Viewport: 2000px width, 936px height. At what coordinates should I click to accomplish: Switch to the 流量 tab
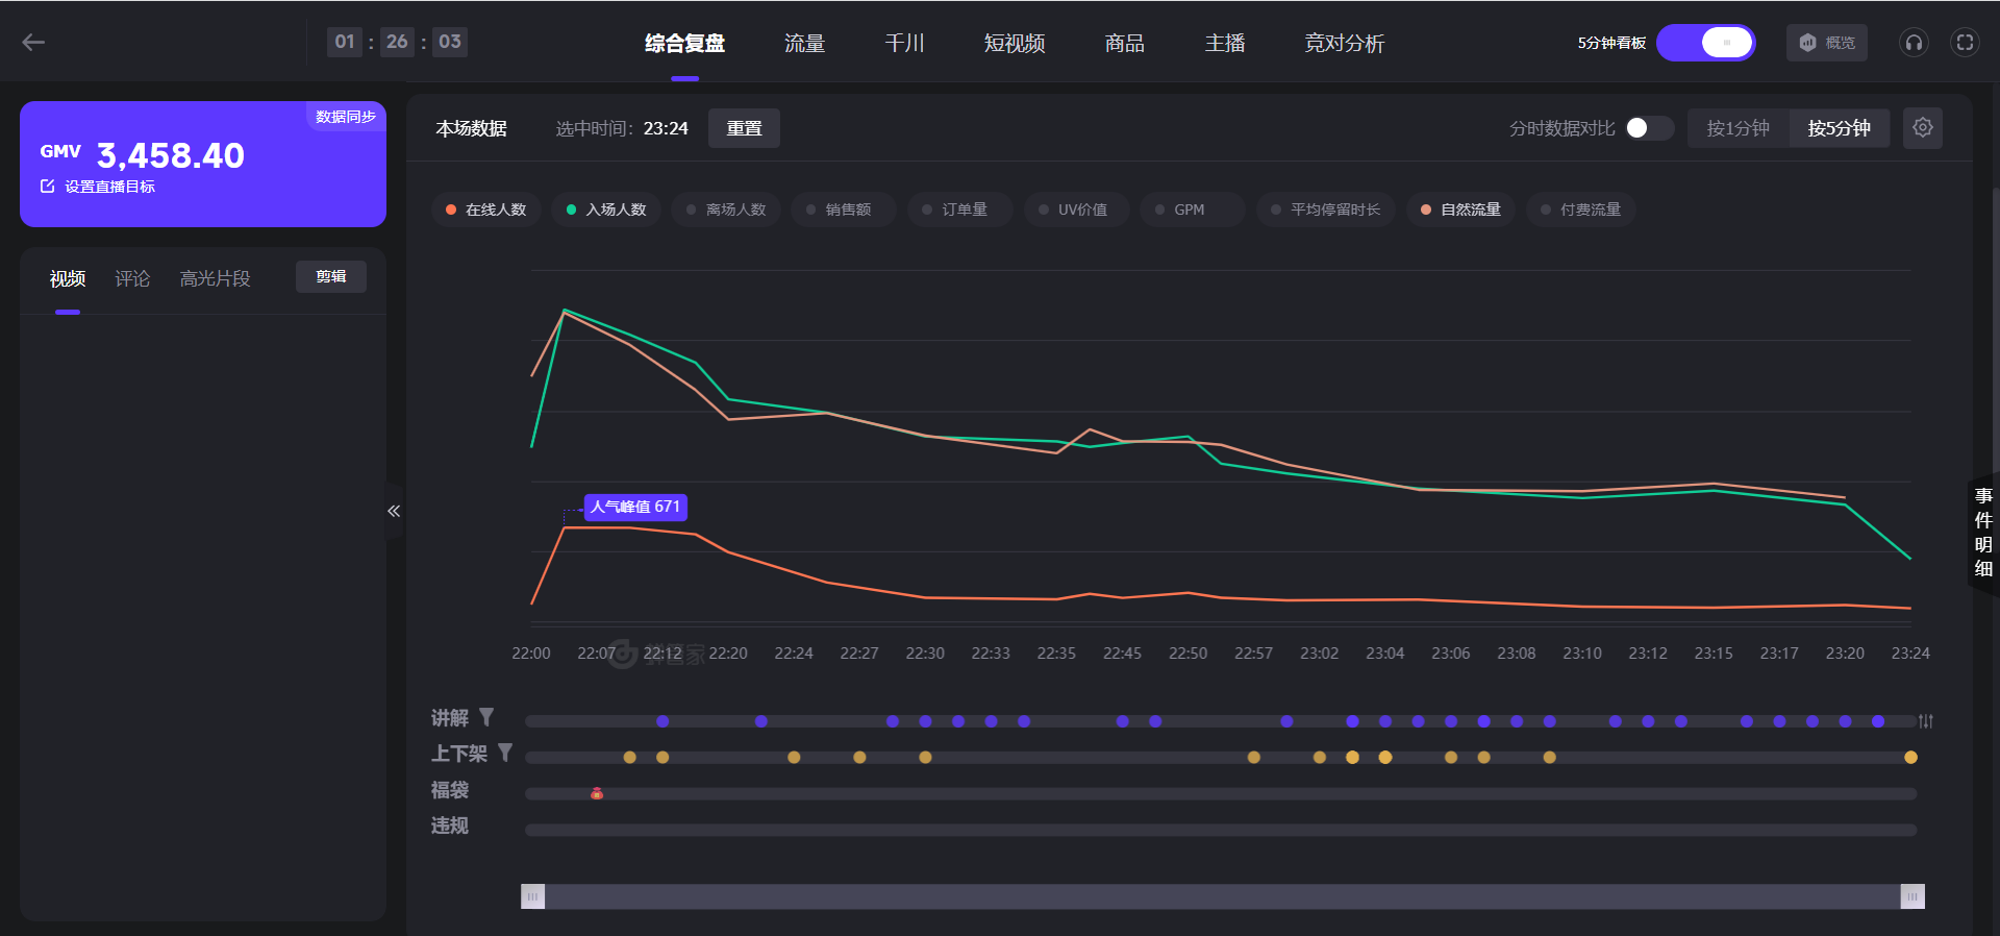805,43
